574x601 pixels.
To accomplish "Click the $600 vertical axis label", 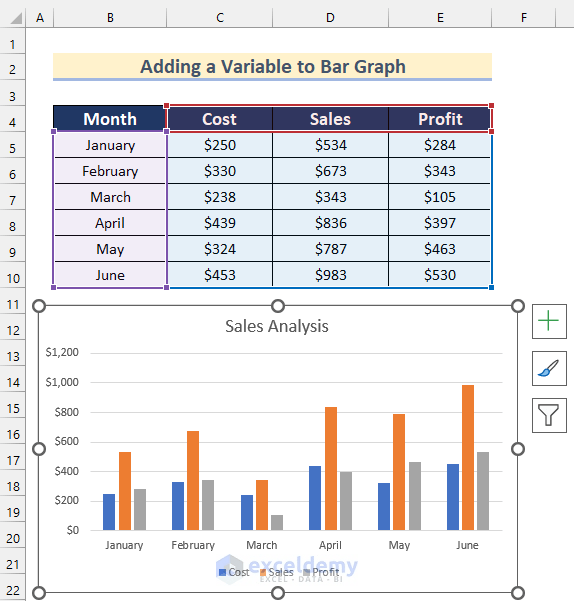I will tap(67, 442).
